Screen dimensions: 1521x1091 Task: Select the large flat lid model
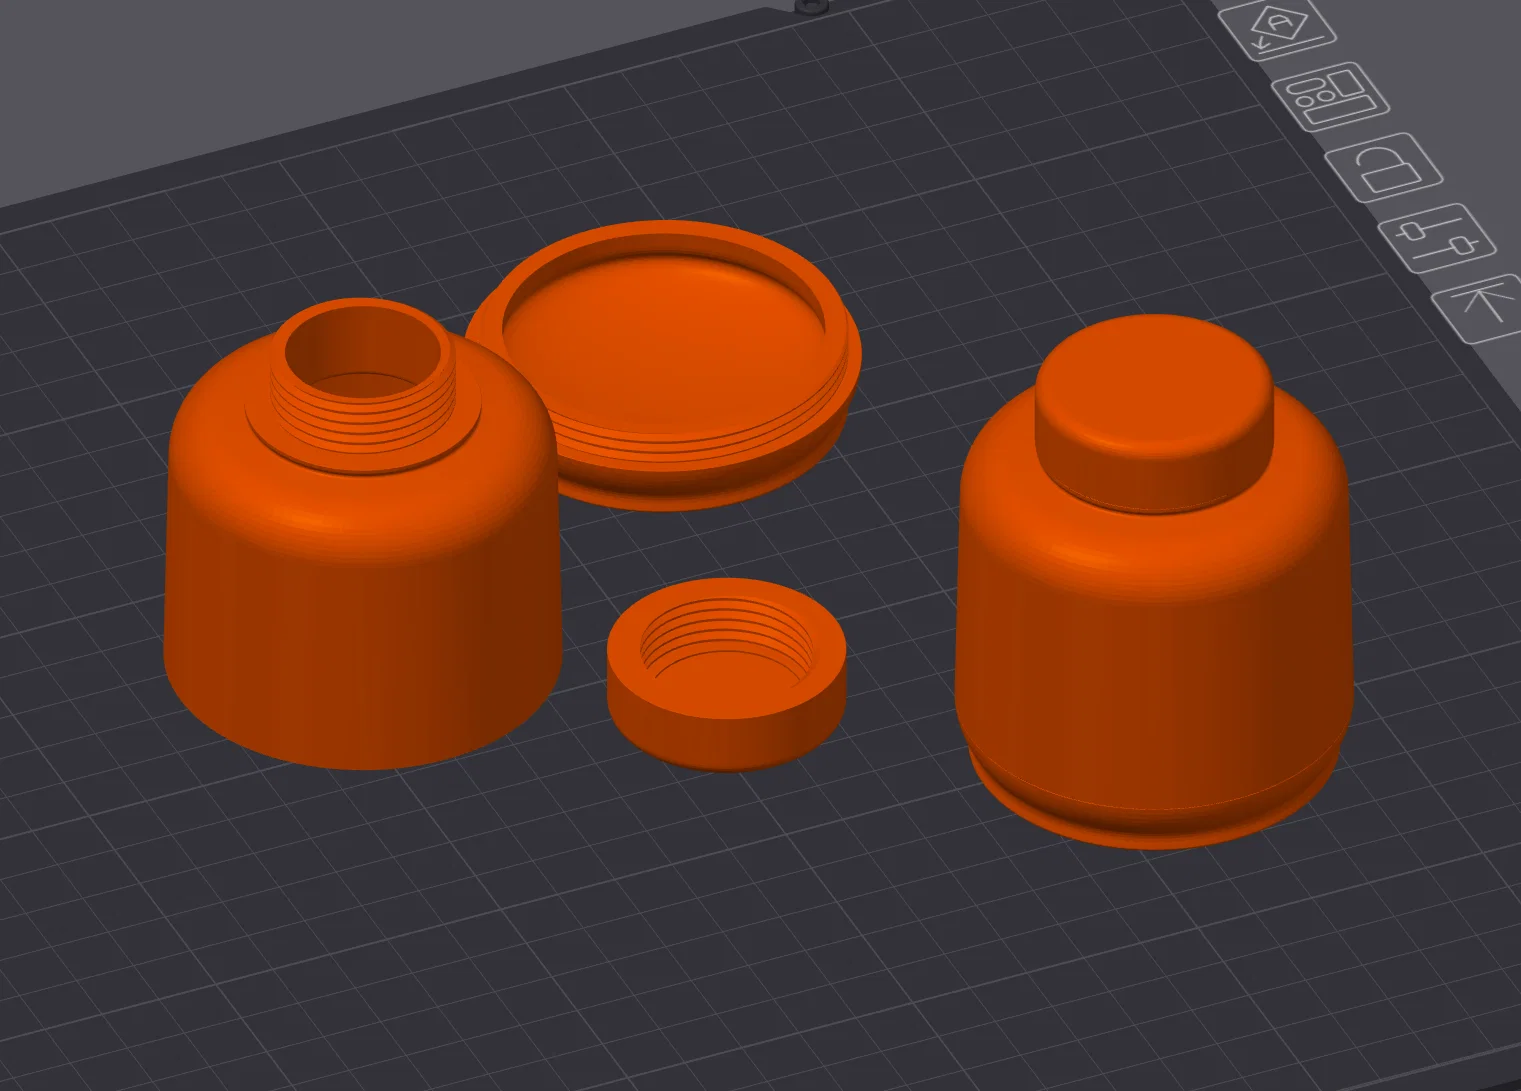pyautogui.click(x=663, y=365)
